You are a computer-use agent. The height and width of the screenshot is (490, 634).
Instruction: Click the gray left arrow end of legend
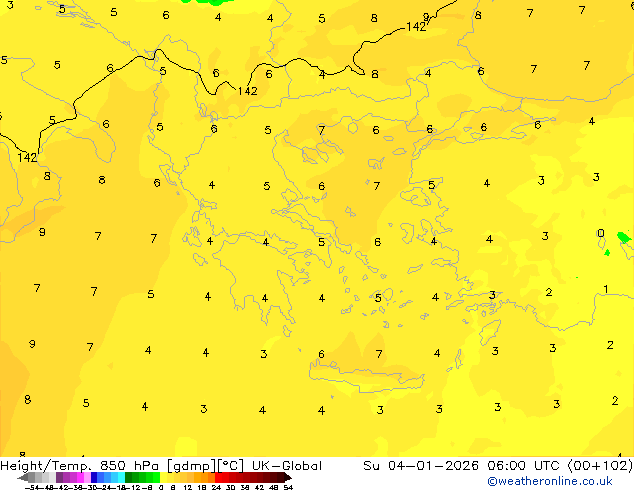pos(23,478)
